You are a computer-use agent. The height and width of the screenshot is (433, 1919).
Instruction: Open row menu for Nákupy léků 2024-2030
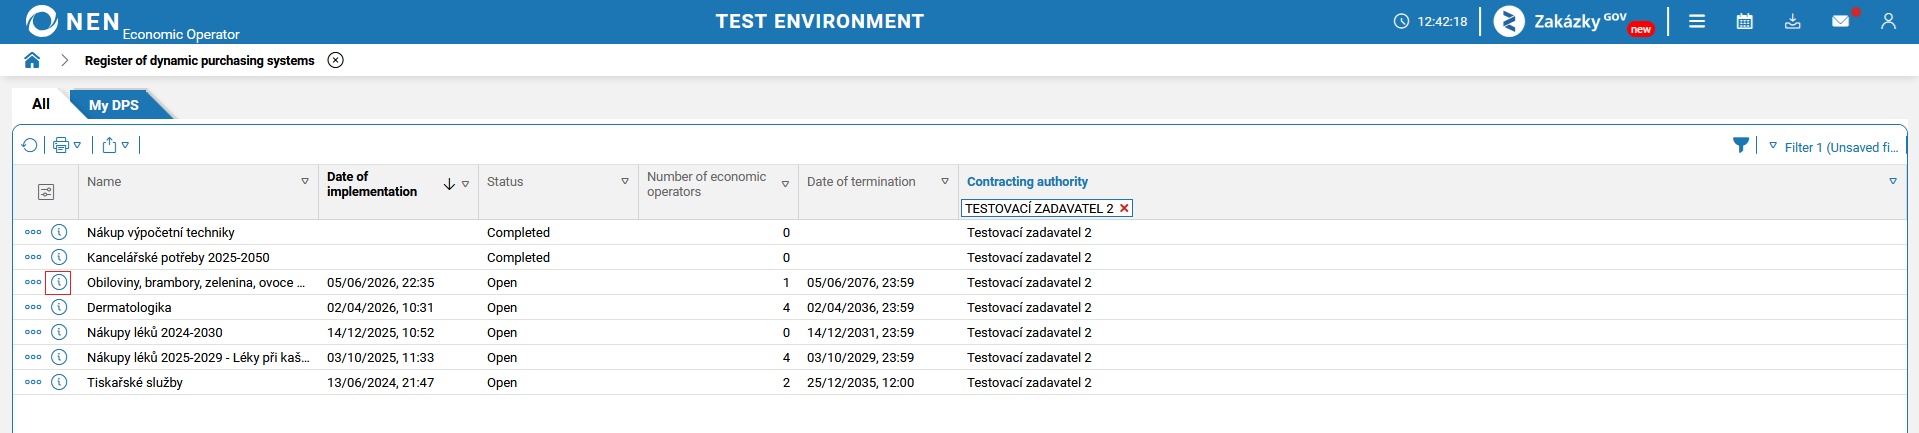pyautogui.click(x=33, y=332)
